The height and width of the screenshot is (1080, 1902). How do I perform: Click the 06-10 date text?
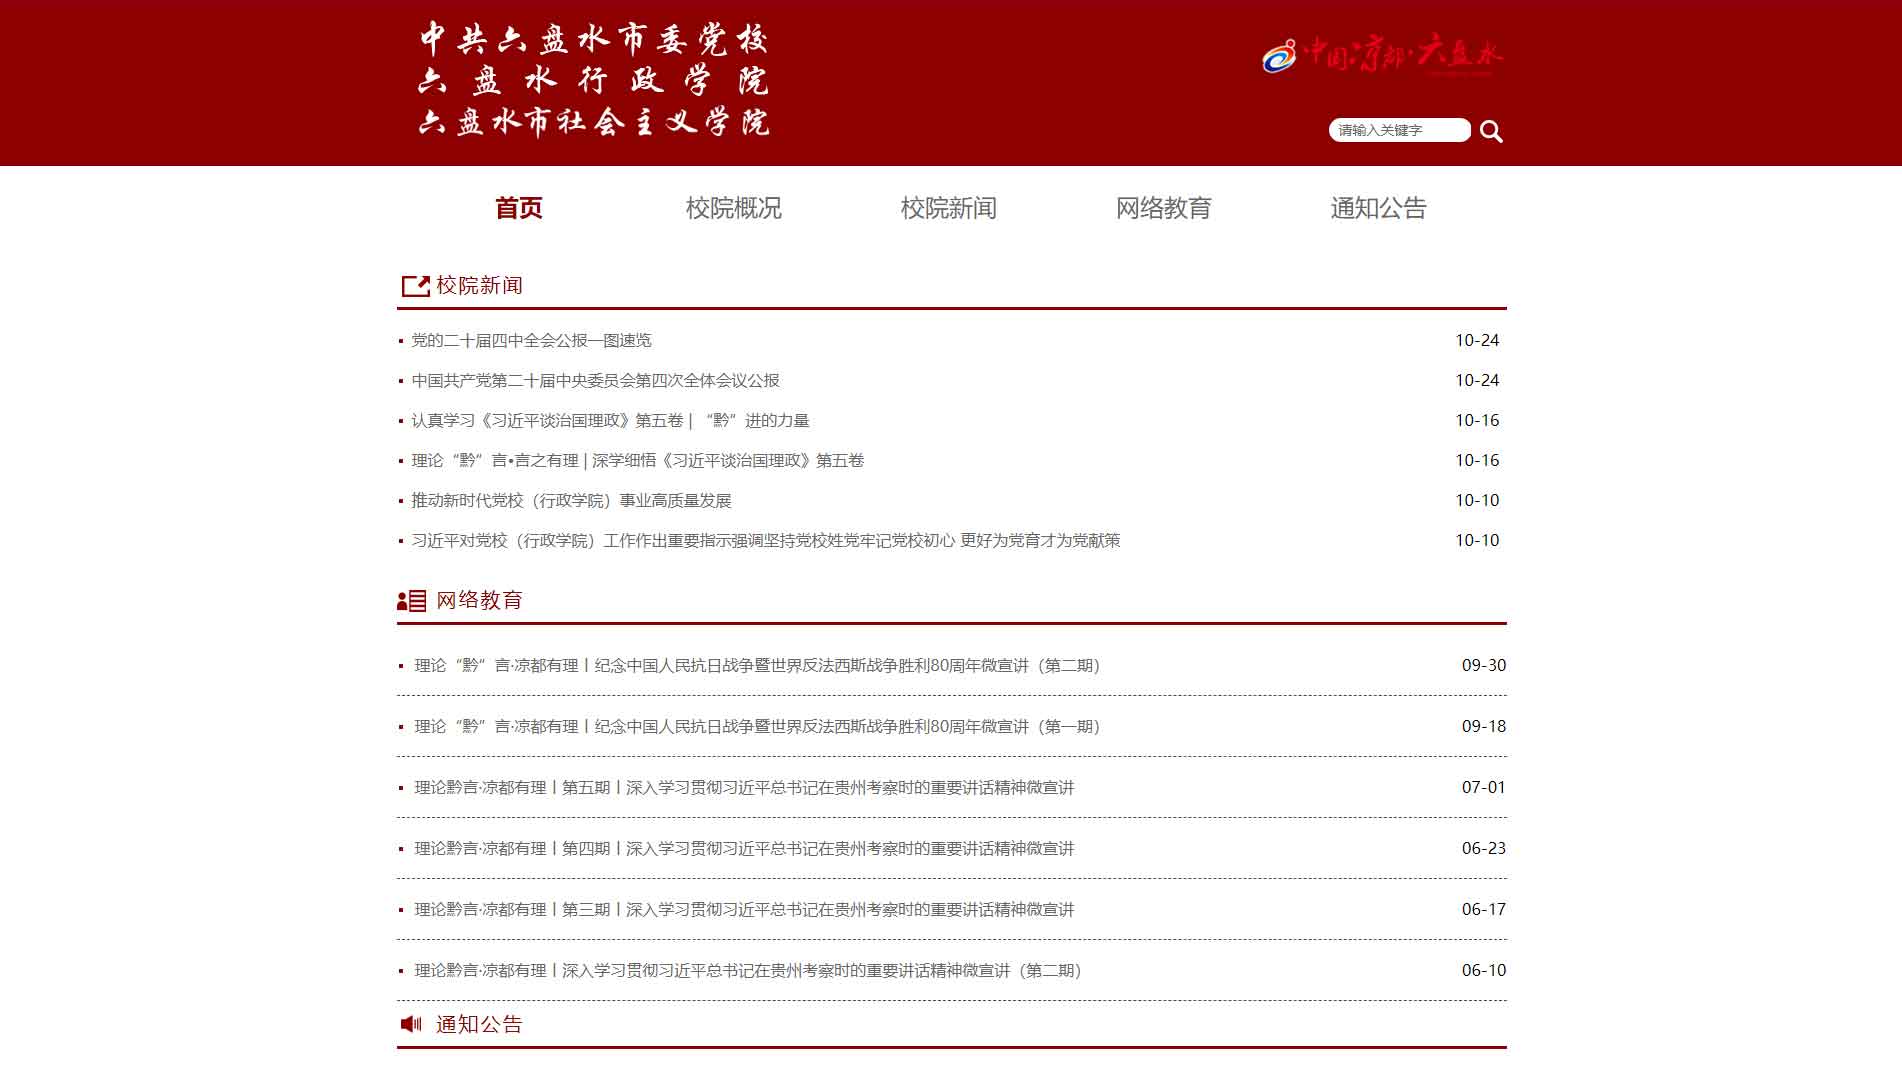click(x=1484, y=970)
